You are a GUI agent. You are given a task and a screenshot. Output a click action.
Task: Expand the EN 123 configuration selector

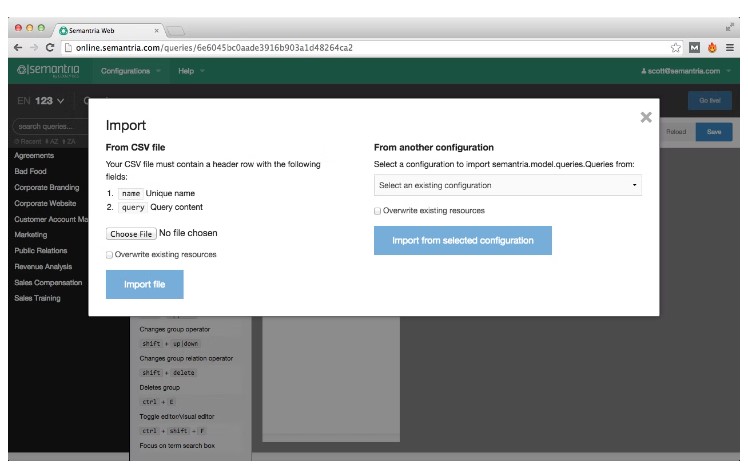(41, 101)
